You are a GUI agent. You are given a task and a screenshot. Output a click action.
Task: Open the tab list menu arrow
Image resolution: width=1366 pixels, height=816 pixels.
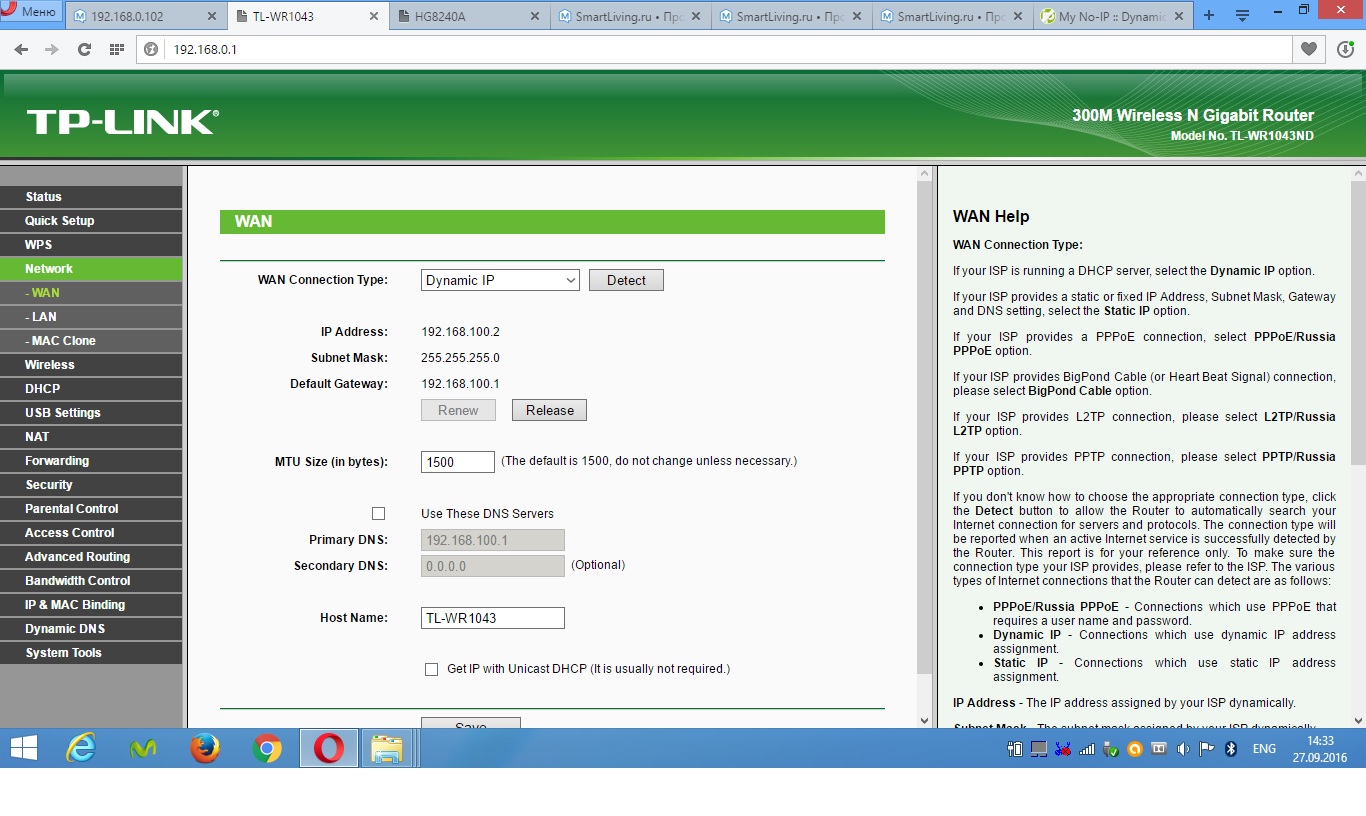tap(1242, 16)
